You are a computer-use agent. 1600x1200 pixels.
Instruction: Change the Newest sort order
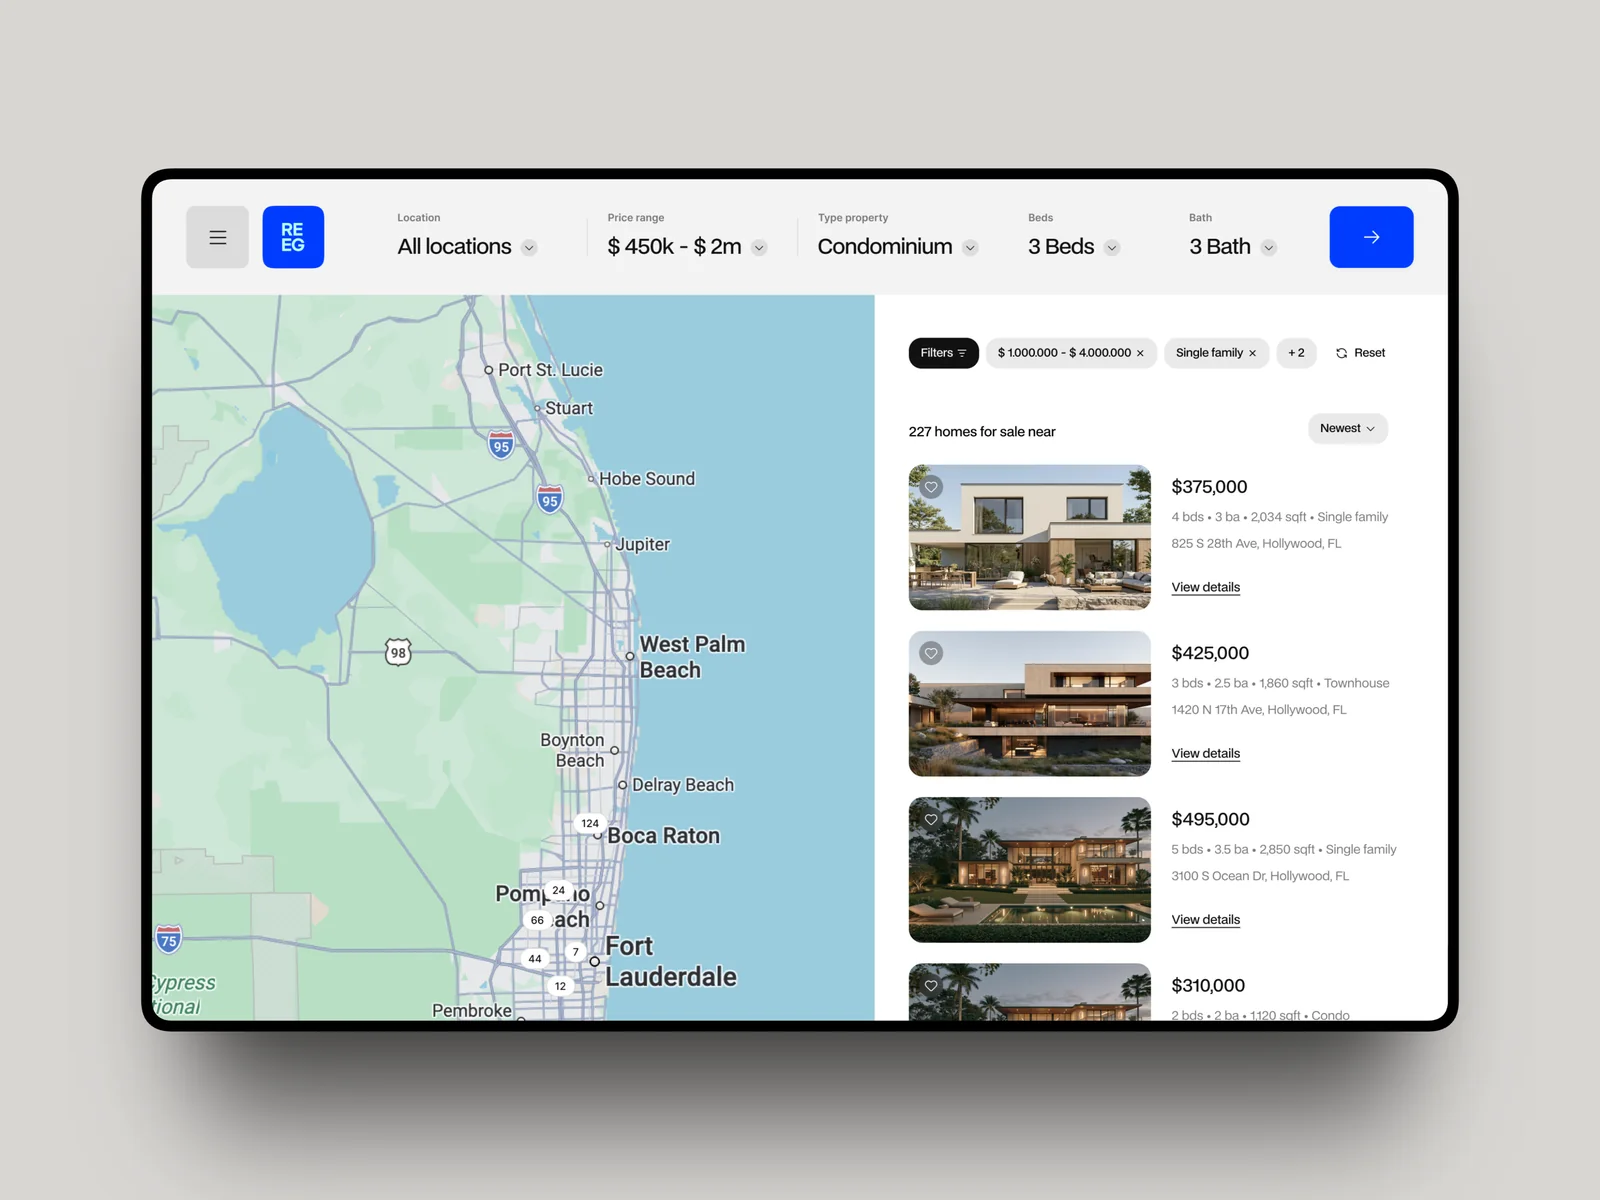[x=1347, y=428]
